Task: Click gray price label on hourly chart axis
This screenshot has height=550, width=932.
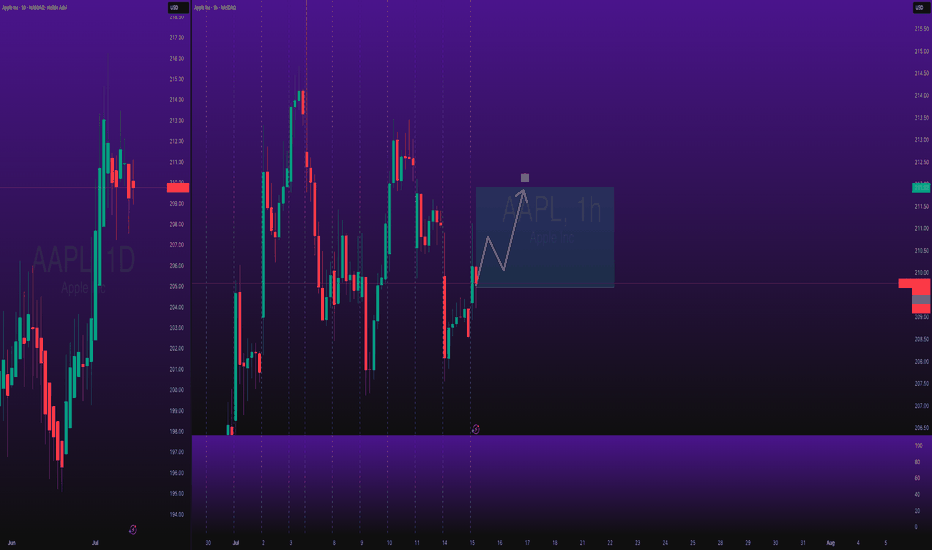Action: click(x=921, y=300)
